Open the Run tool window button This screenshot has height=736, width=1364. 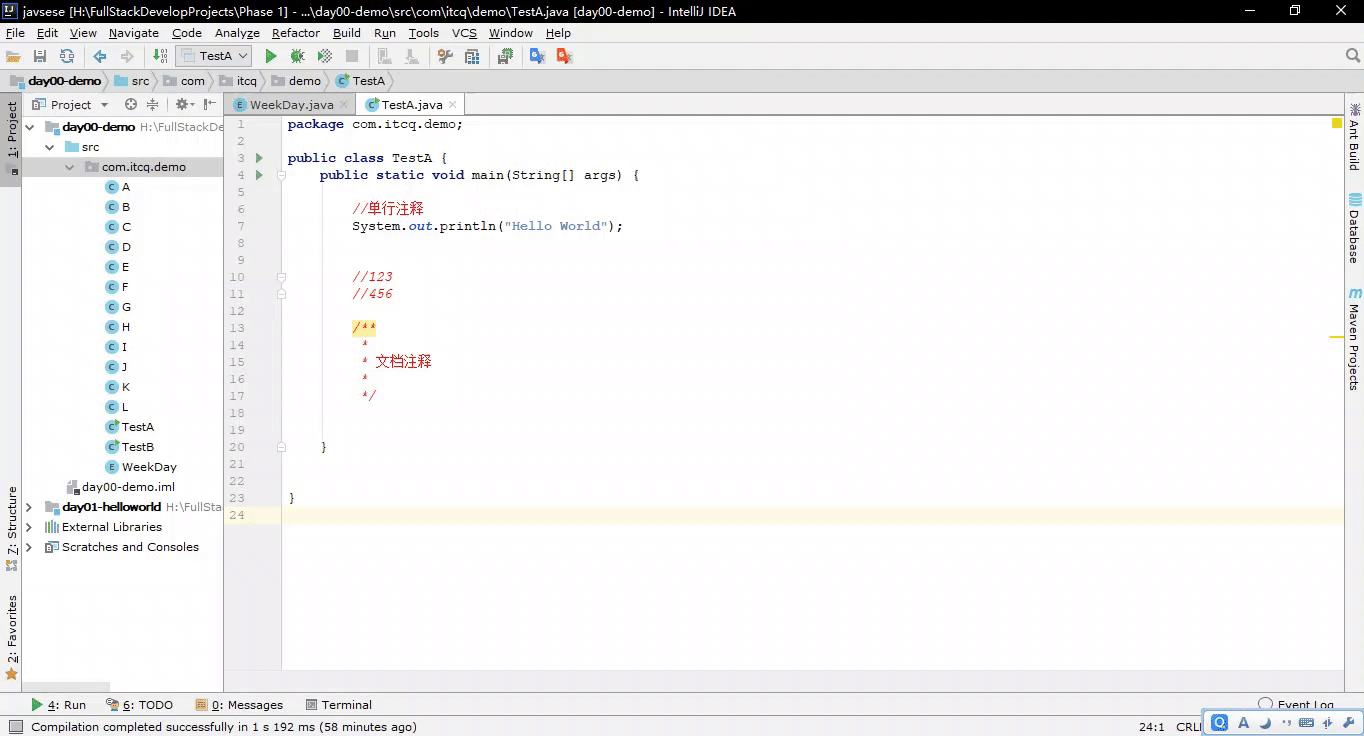(58, 705)
